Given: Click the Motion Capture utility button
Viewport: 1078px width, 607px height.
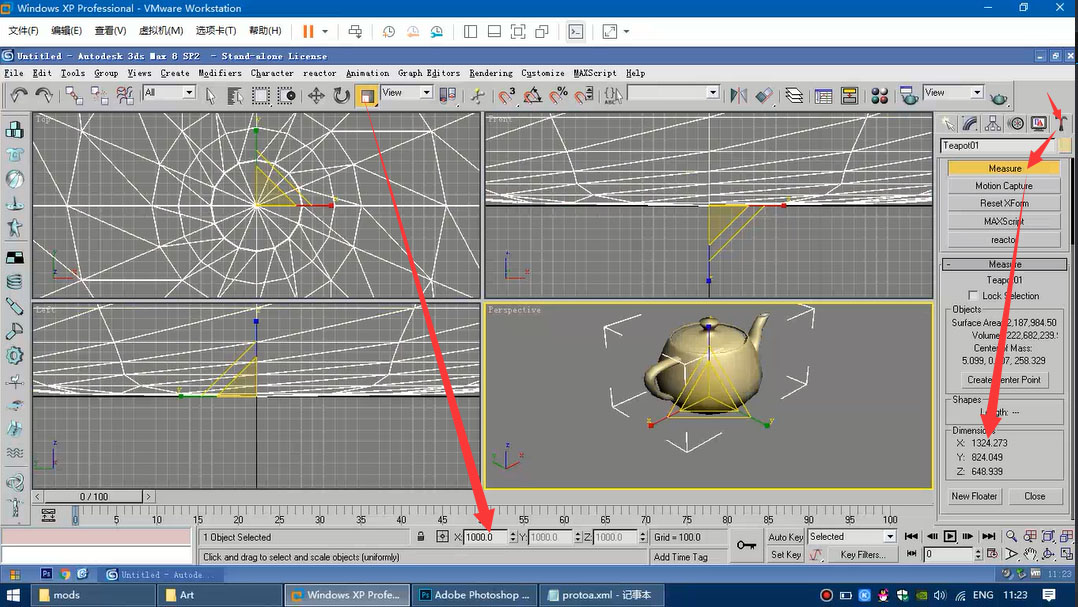Looking at the screenshot, I should pos(1004,186).
